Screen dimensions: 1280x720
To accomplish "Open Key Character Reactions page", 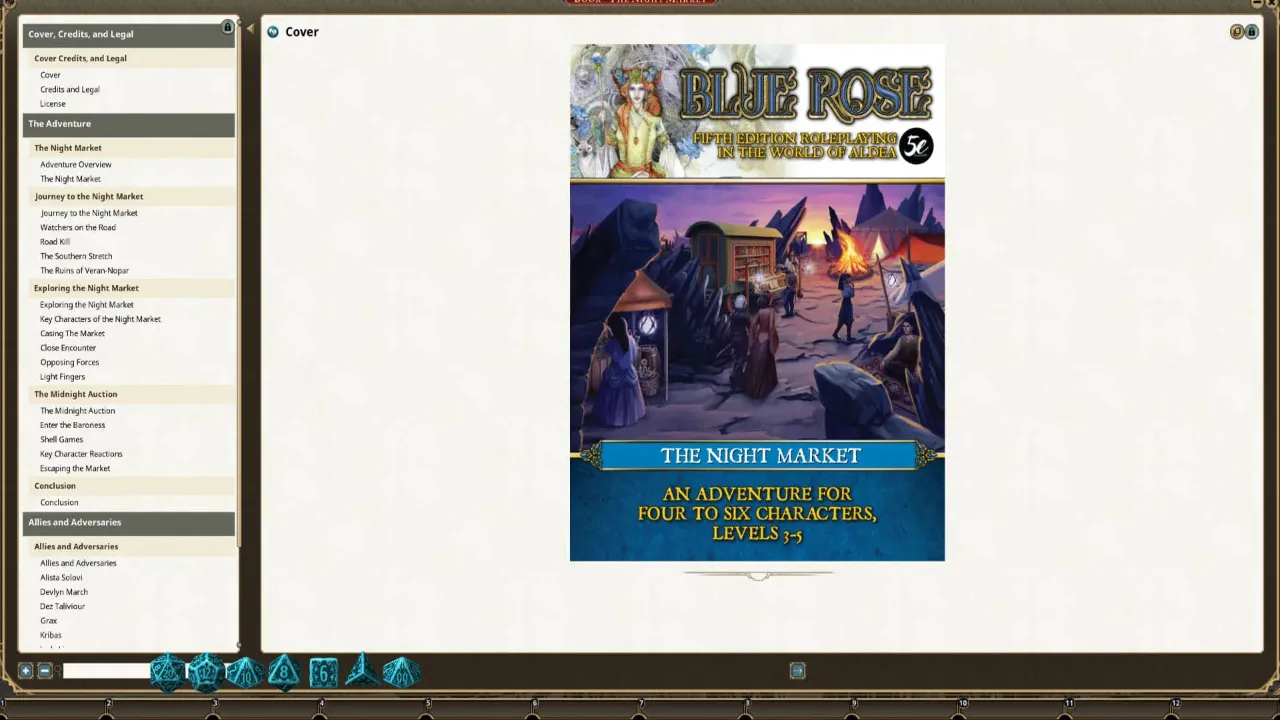I will (x=81, y=454).
